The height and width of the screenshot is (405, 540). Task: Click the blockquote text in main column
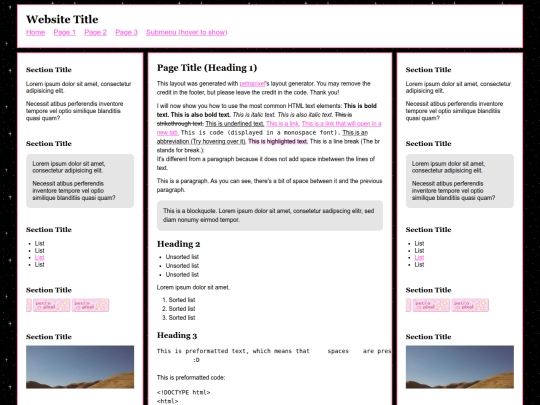click(x=269, y=215)
